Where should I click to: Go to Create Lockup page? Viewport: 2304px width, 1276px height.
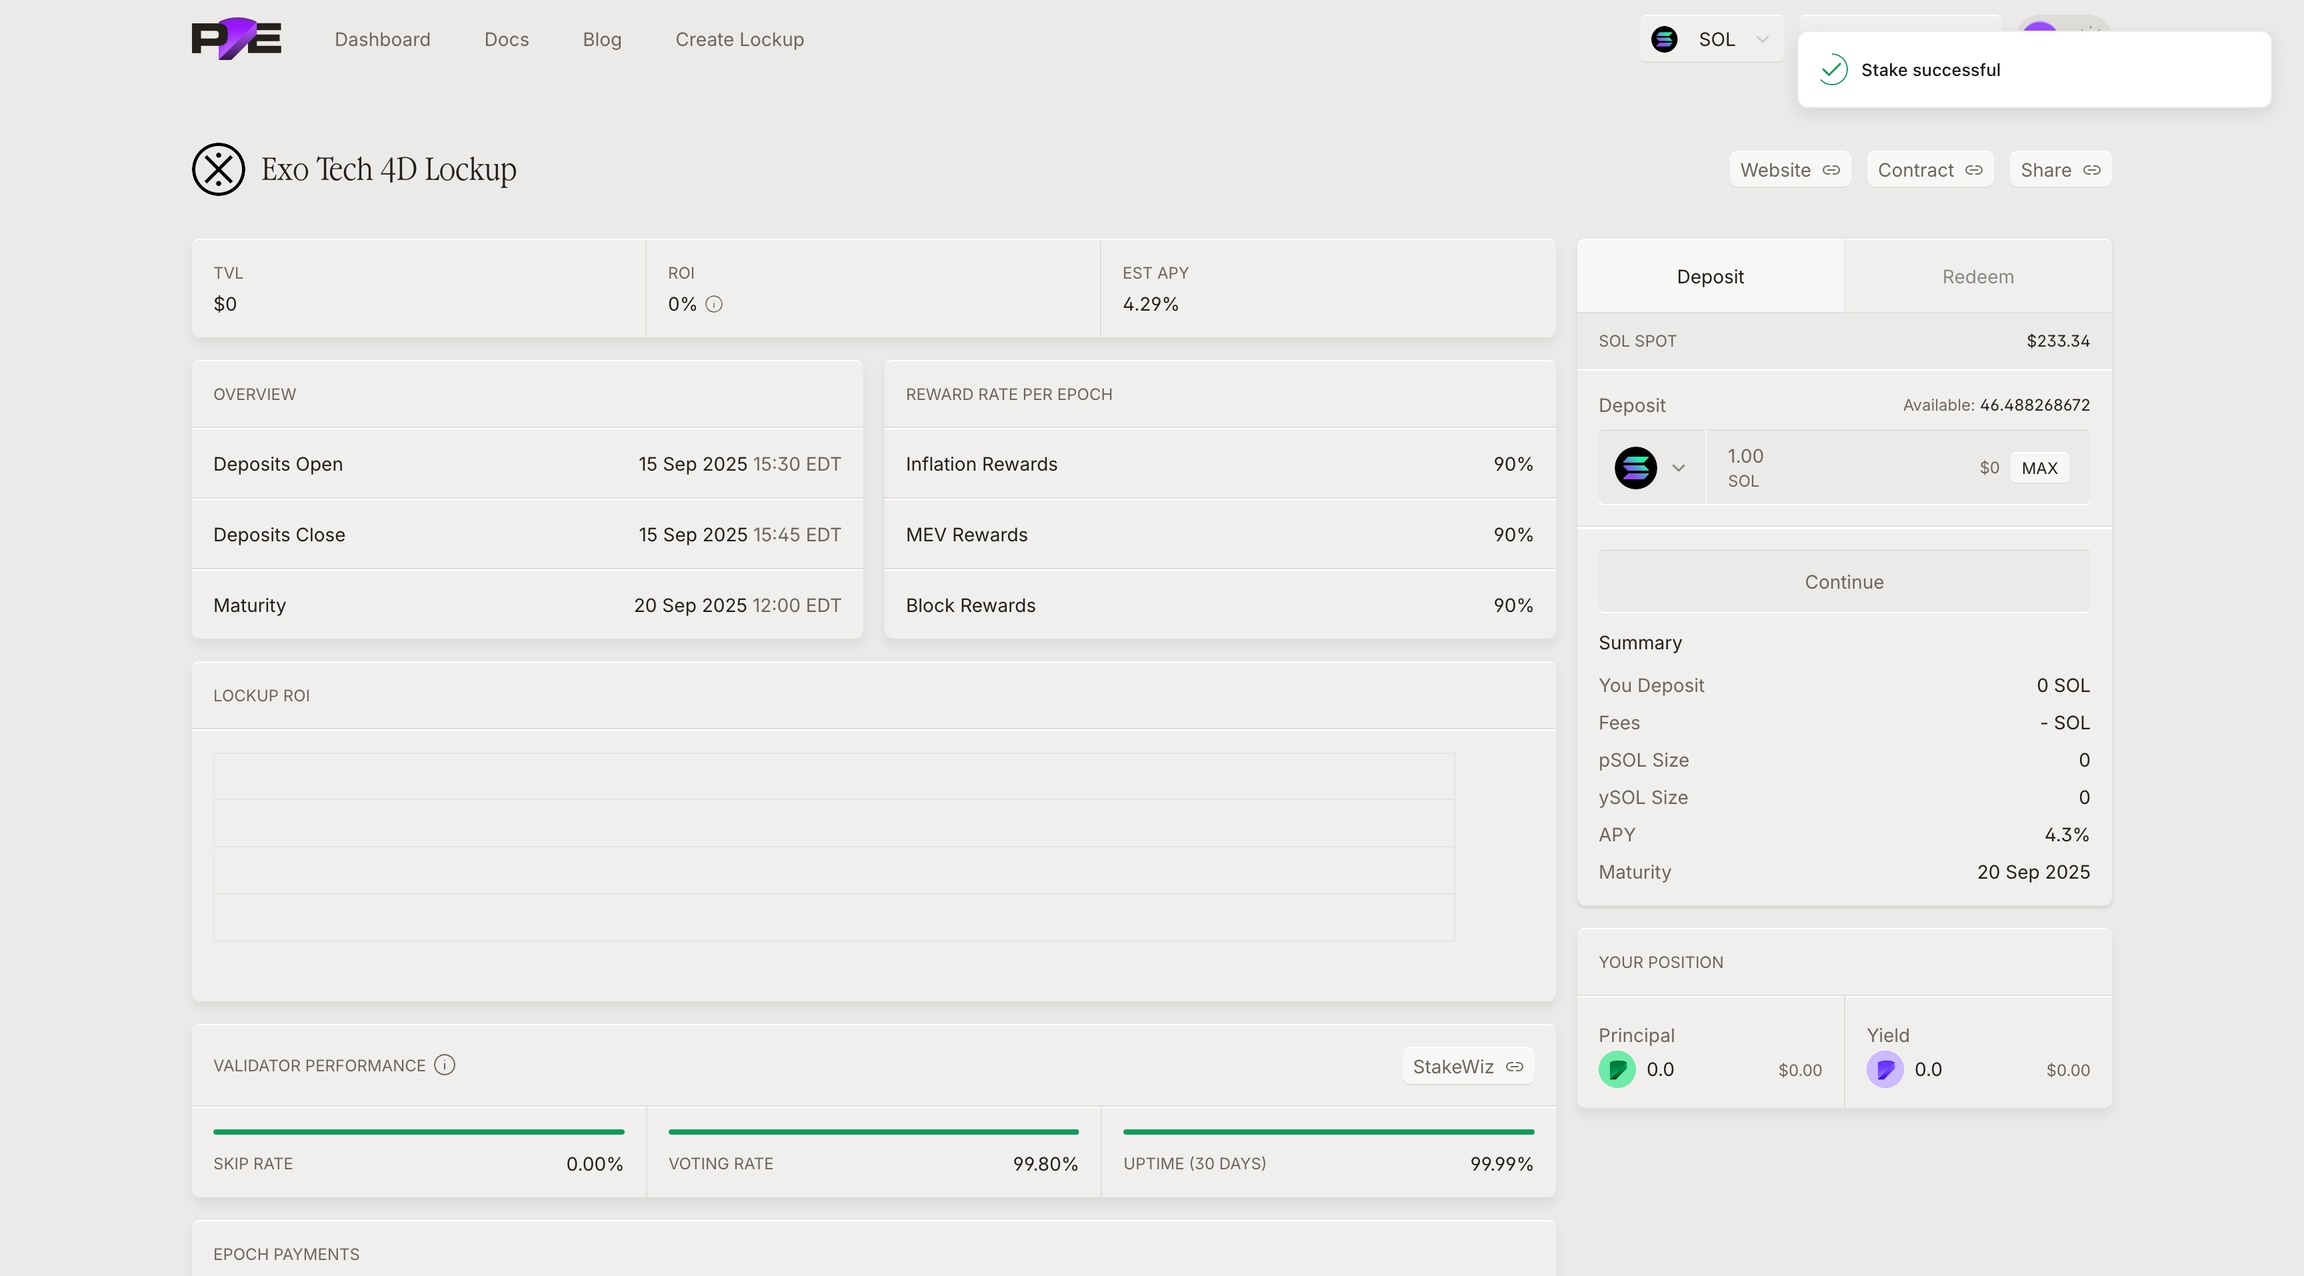[739, 39]
